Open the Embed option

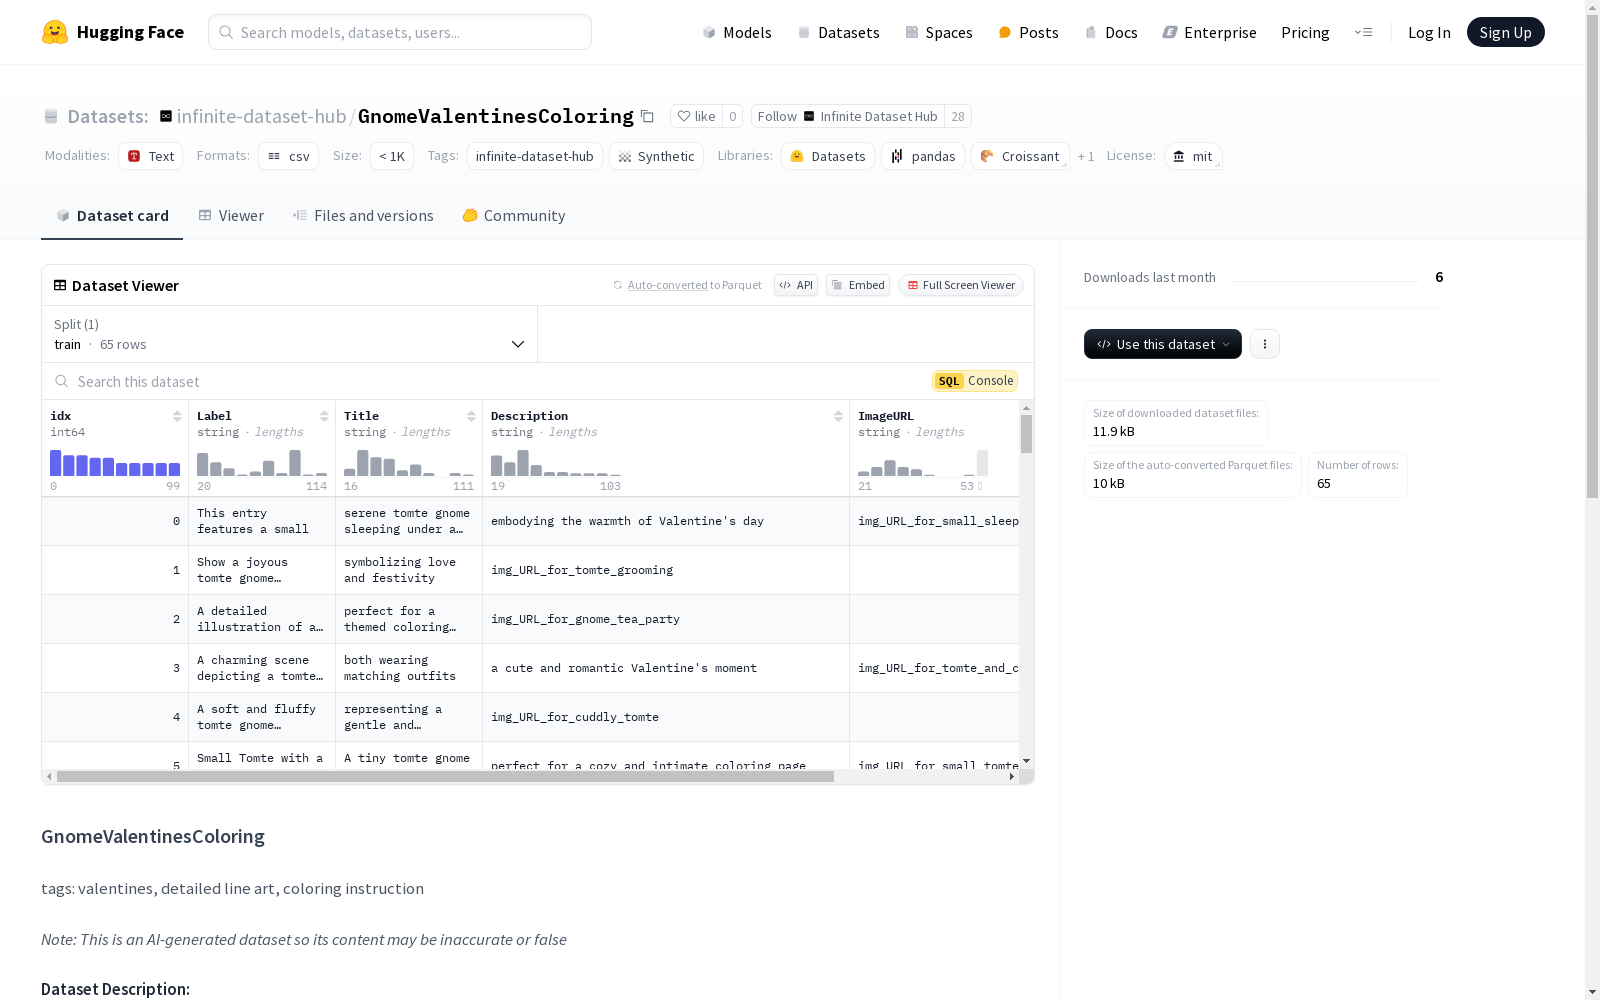pos(858,285)
